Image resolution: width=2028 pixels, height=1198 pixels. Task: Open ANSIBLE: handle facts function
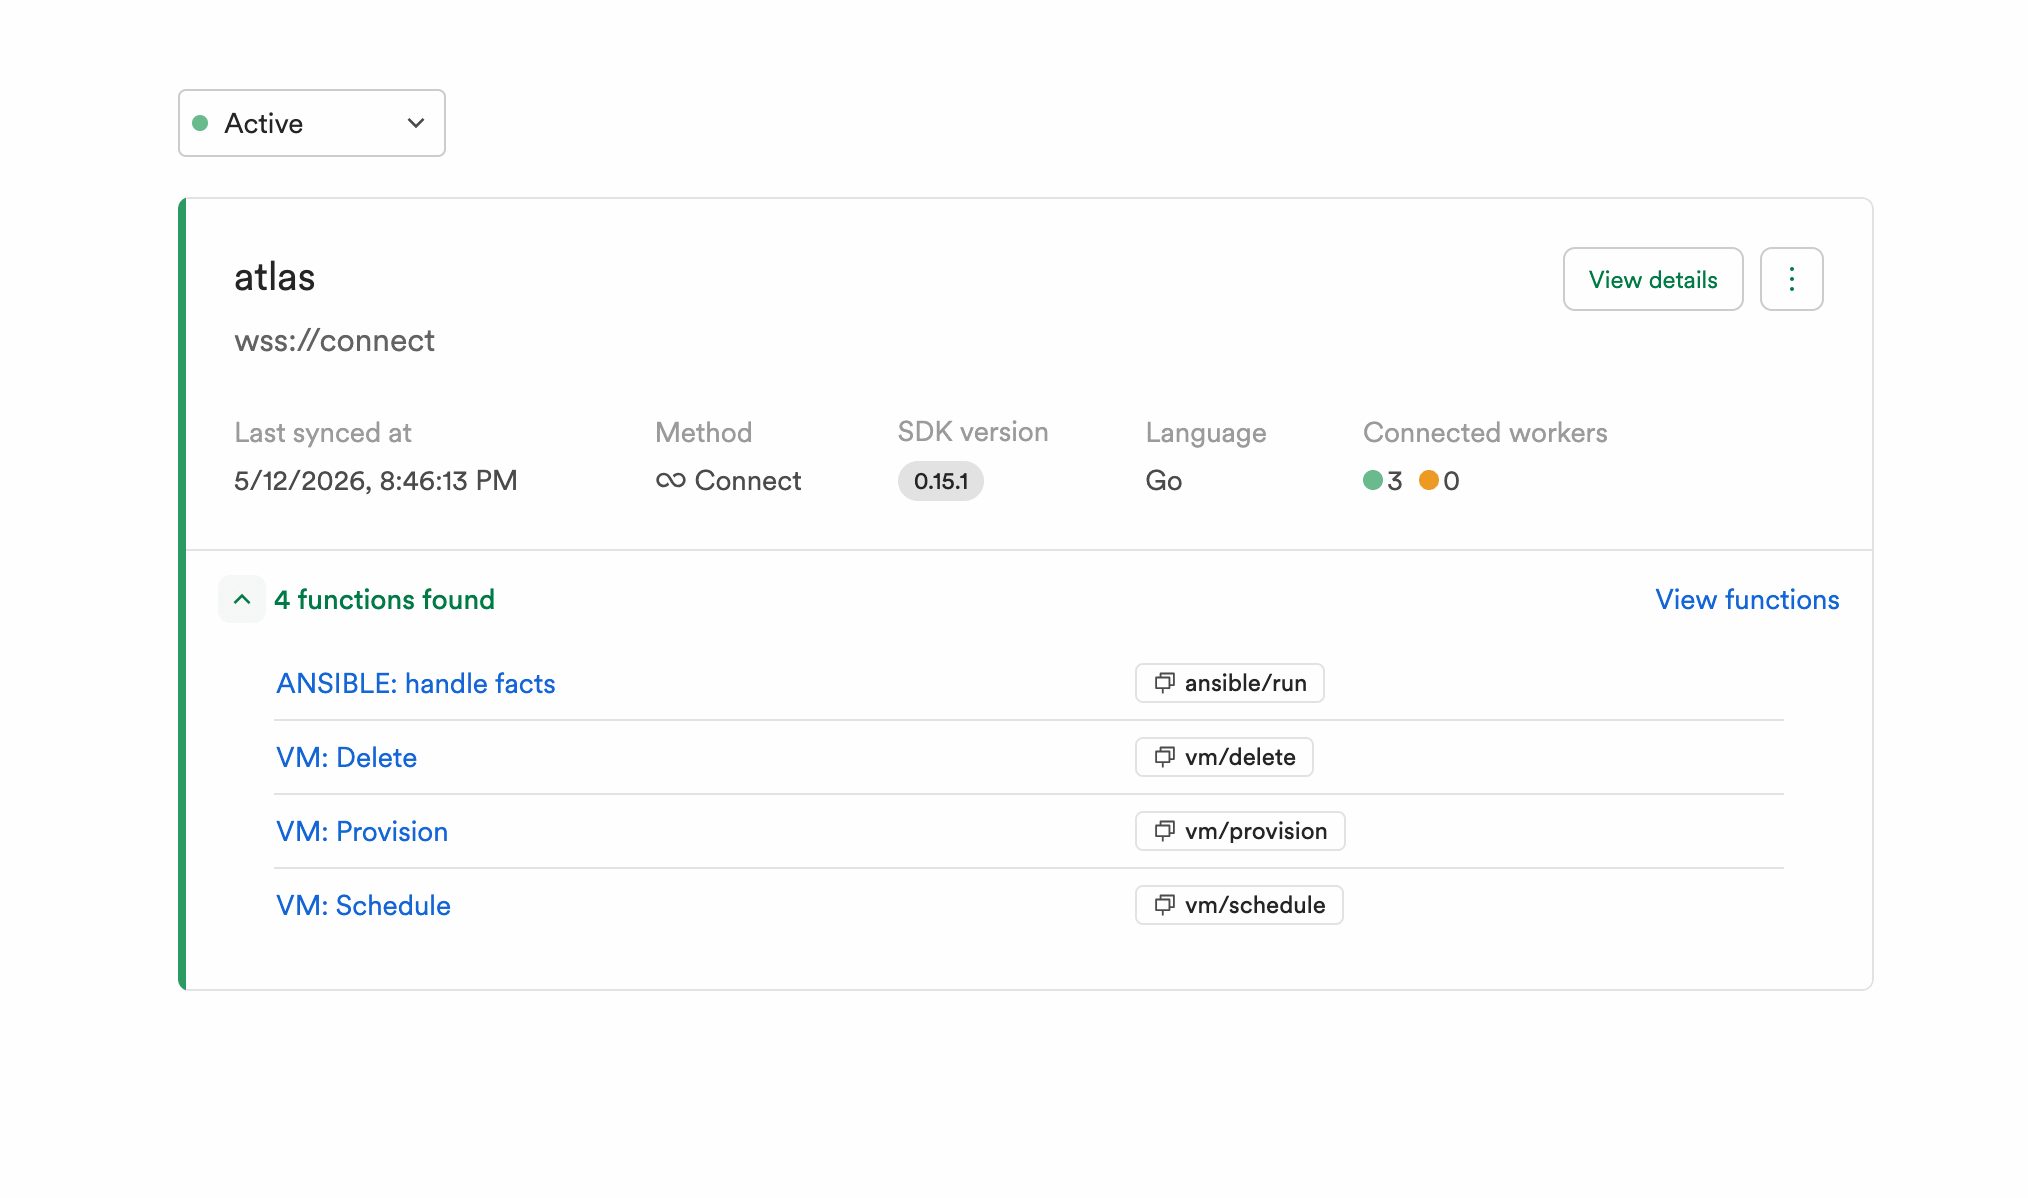click(416, 683)
